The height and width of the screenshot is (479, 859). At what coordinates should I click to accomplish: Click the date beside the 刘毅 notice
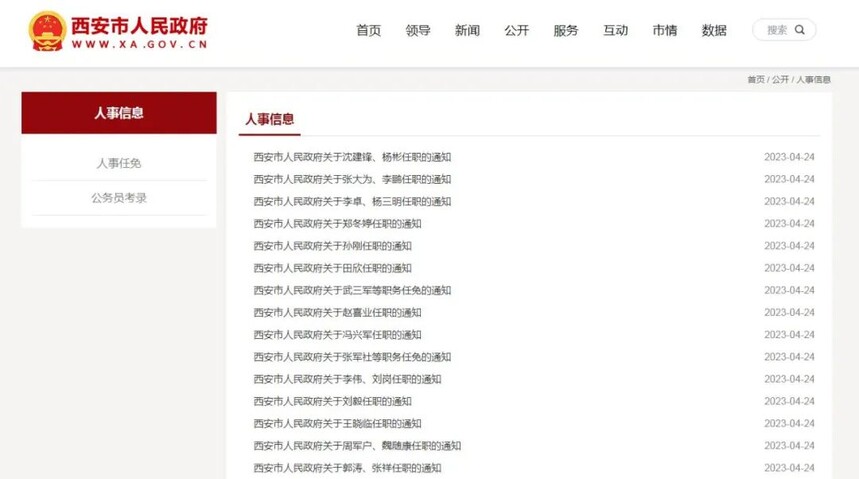789,401
